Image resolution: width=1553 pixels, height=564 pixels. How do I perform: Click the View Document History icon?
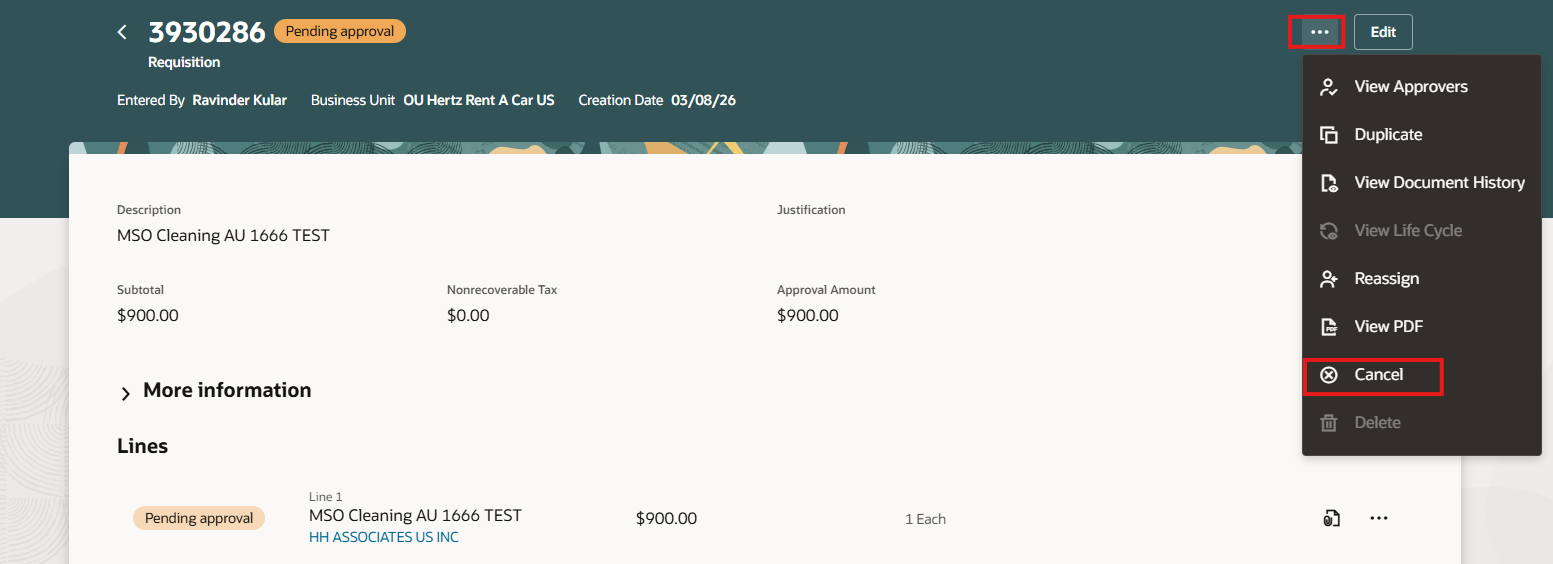pyautogui.click(x=1328, y=183)
